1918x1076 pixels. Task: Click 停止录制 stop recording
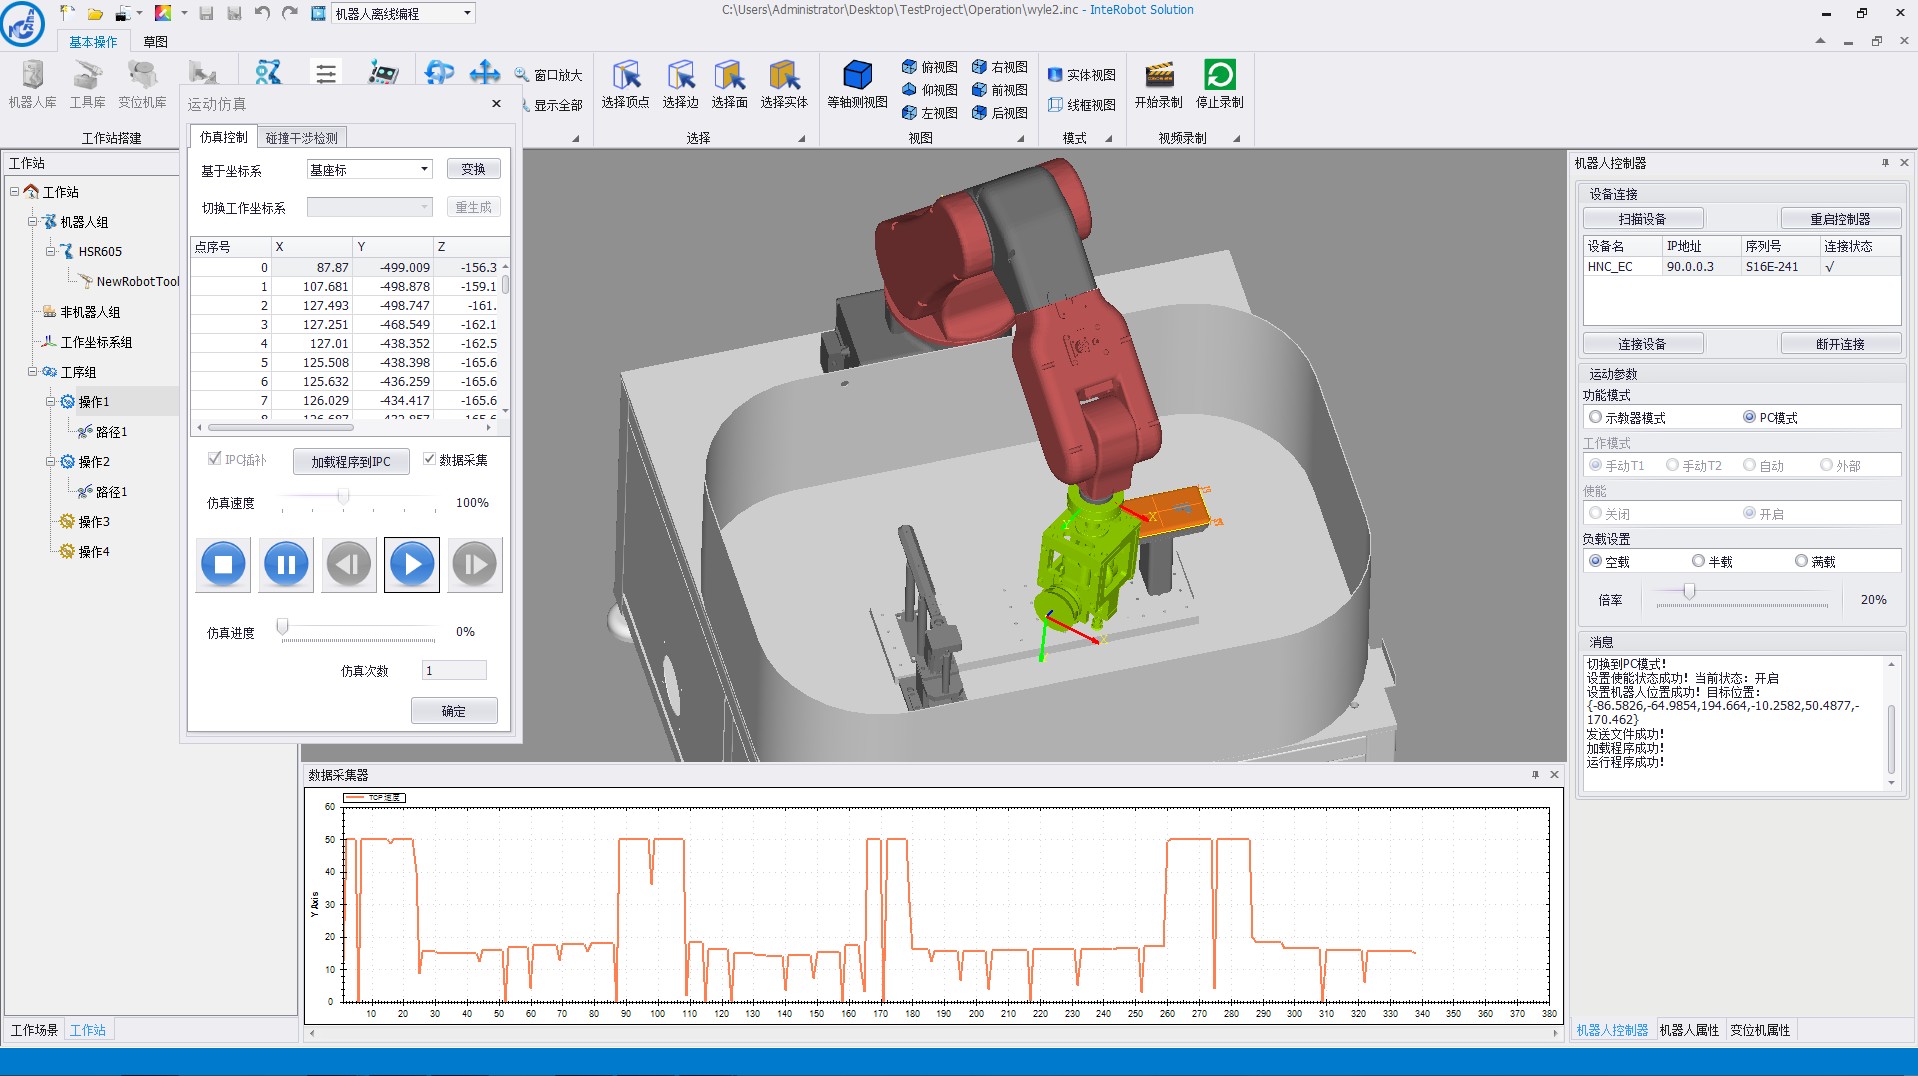click(x=1220, y=85)
